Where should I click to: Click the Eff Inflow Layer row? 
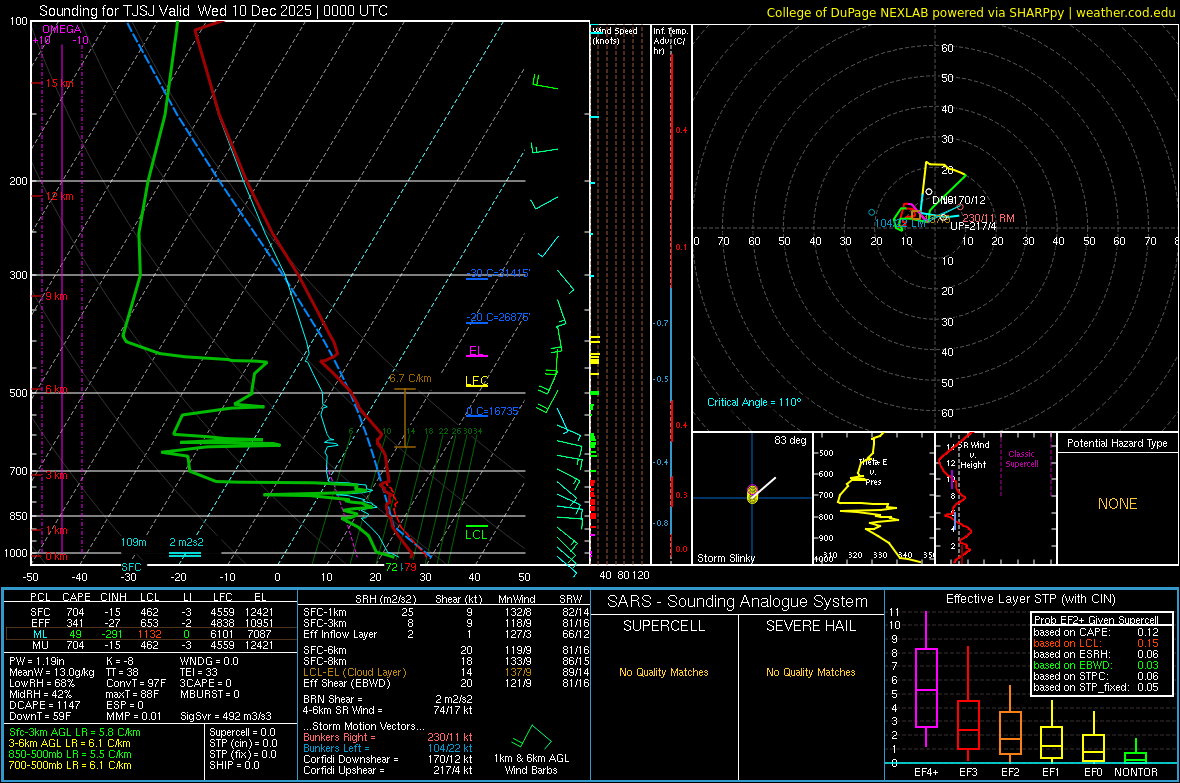446,634
